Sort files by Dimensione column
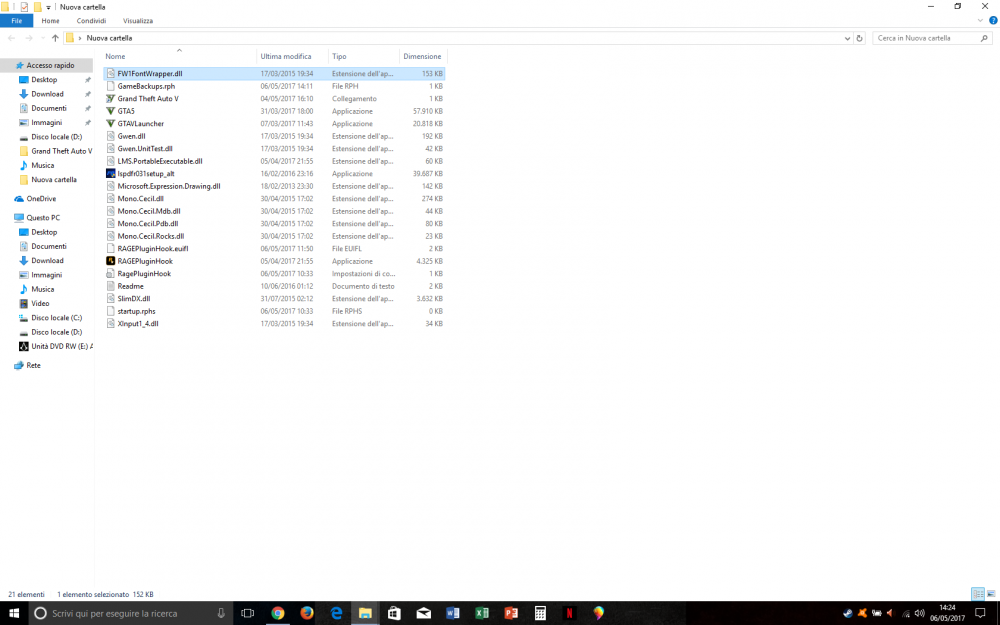Viewport: 1000px width, 625px height. [x=422, y=56]
